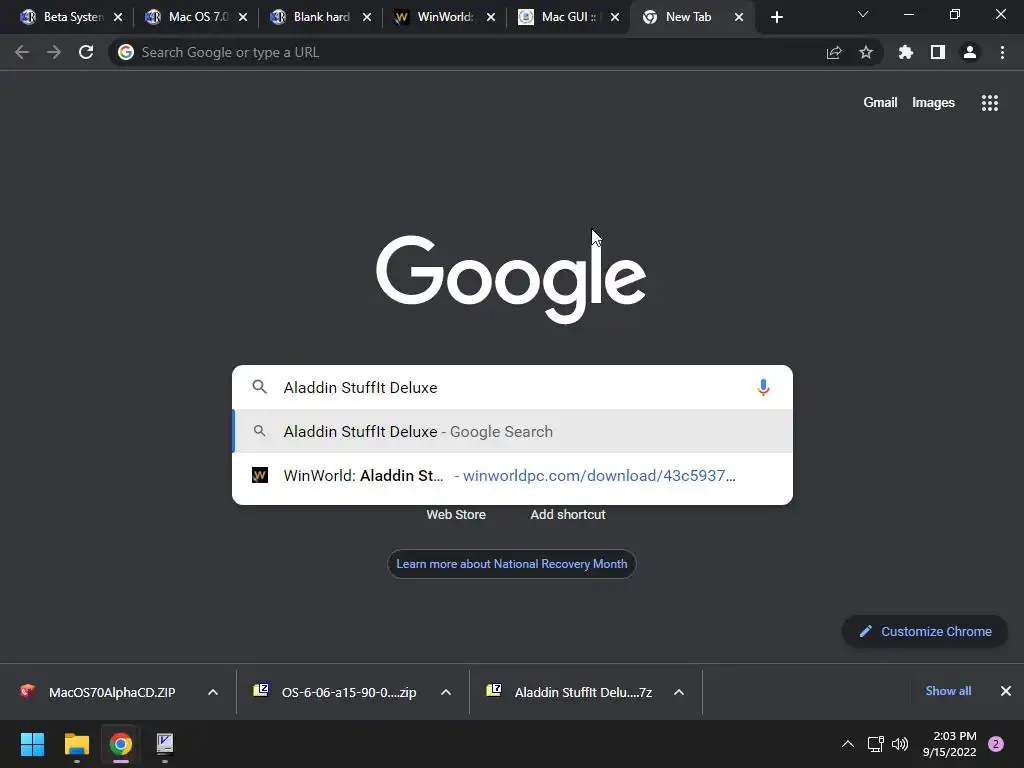
Task: Click the Chrome taskbar icon
Action: point(121,744)
